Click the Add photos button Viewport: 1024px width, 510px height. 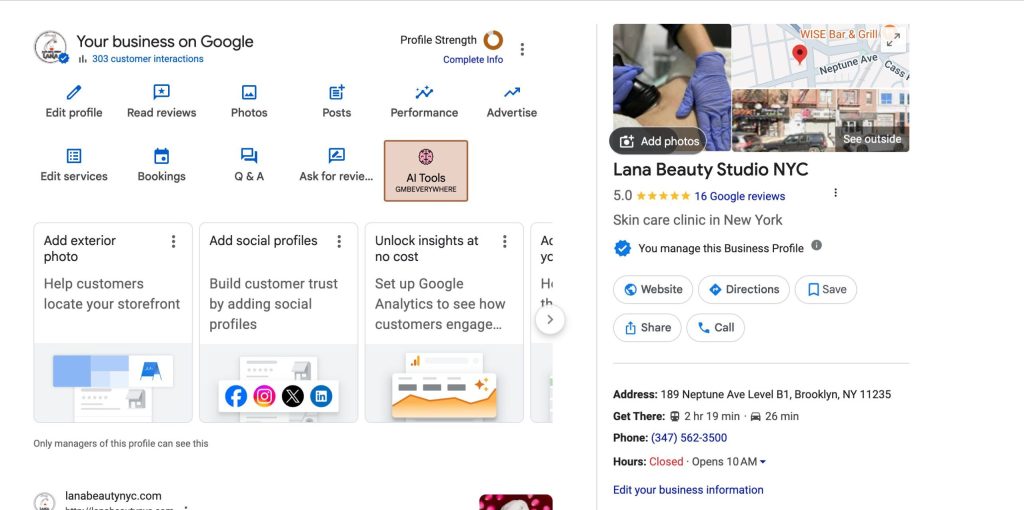click(658, 141)
